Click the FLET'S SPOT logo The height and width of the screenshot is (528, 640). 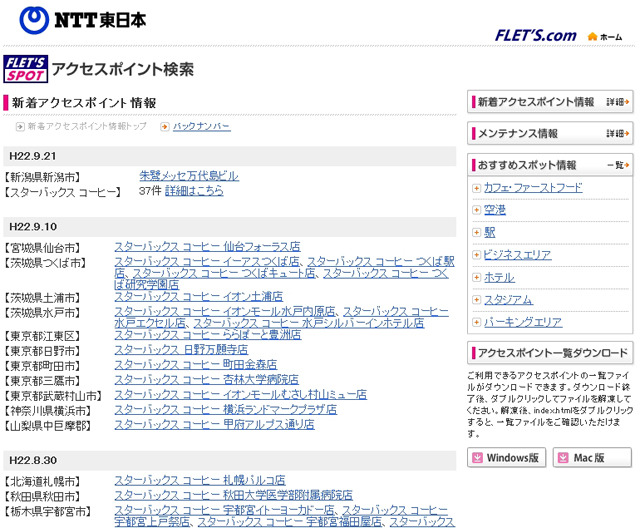point(26,69)
